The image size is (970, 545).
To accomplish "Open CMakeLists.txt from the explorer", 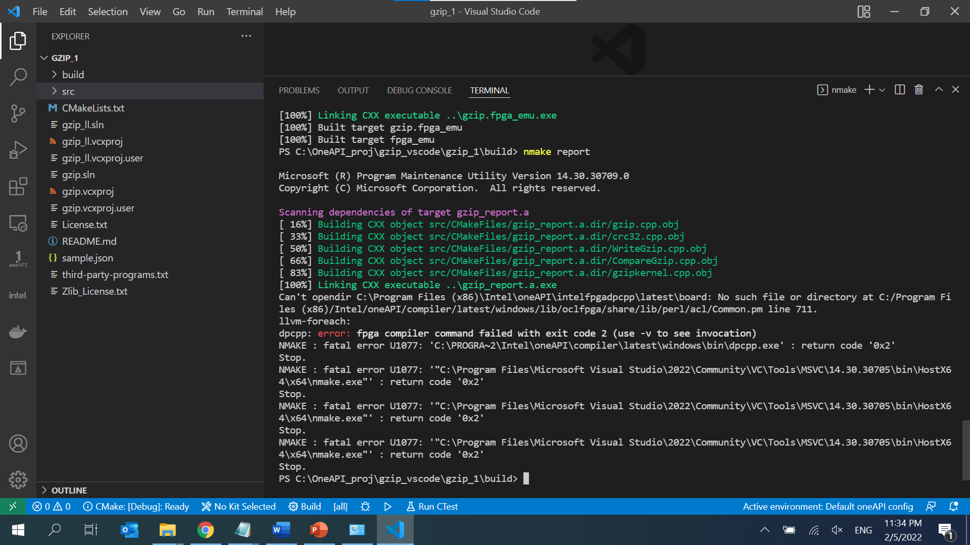I will point(93,108).
